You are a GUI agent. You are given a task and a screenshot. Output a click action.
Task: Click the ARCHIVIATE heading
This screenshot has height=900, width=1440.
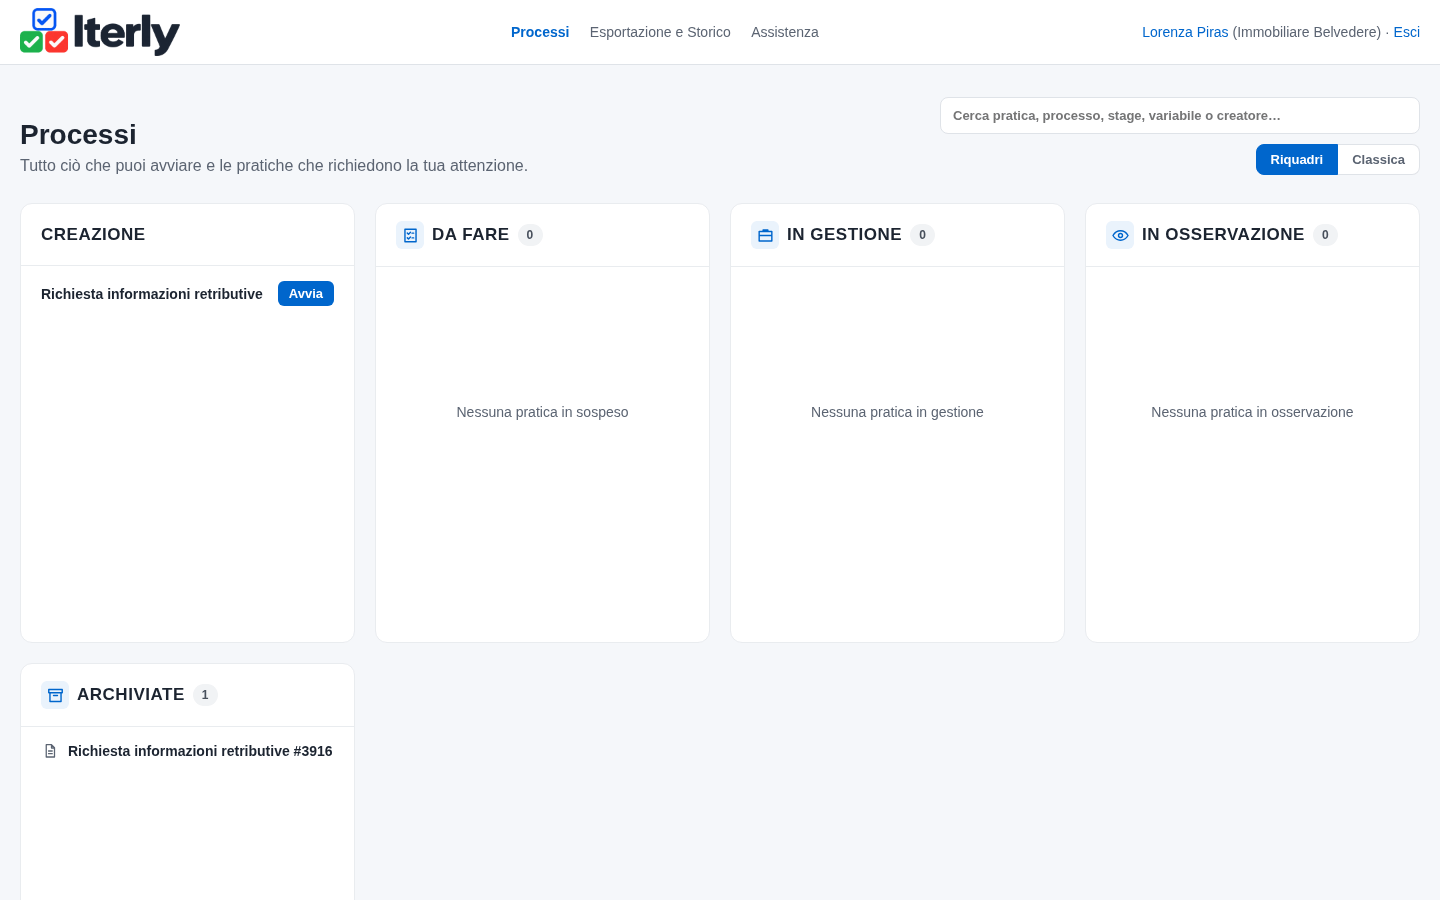click(130, 694)
